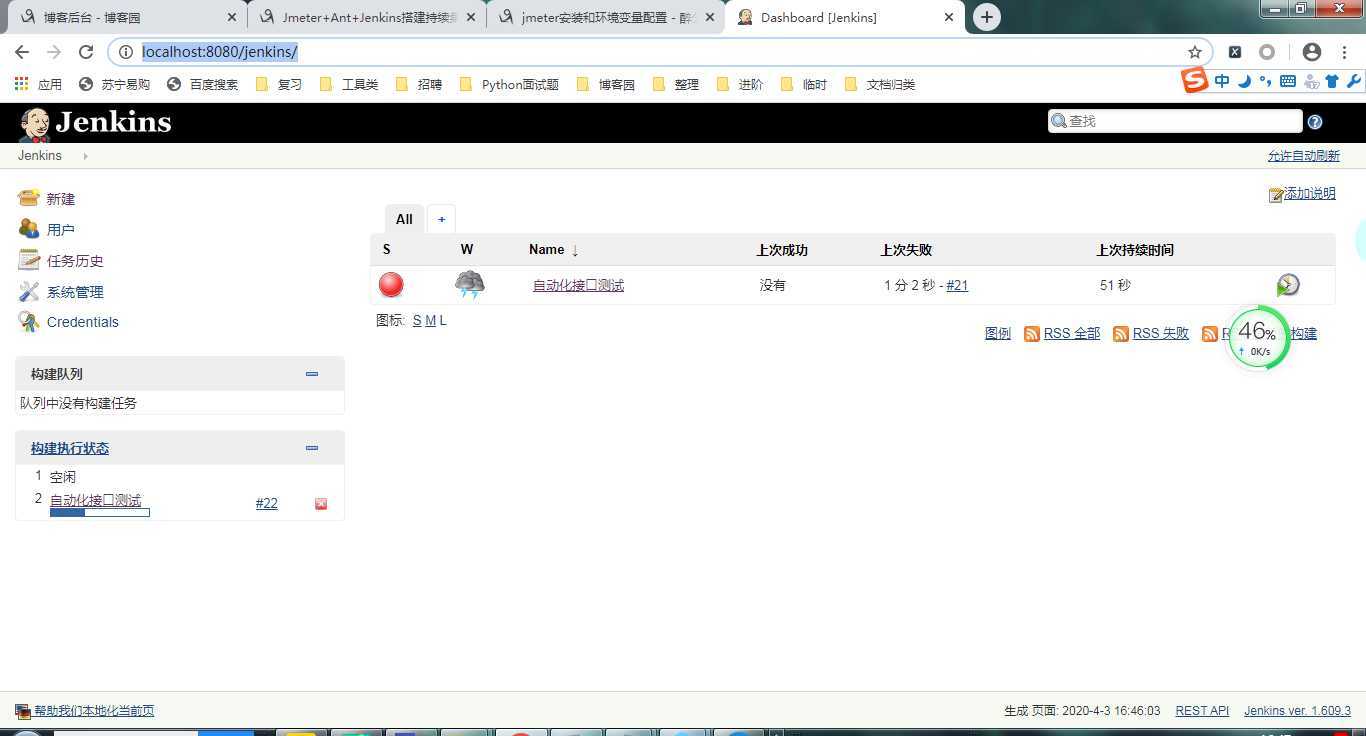Open RSS 失败 feed link
This screenshot has height=736, width=1366.
tap(1161, 333)
